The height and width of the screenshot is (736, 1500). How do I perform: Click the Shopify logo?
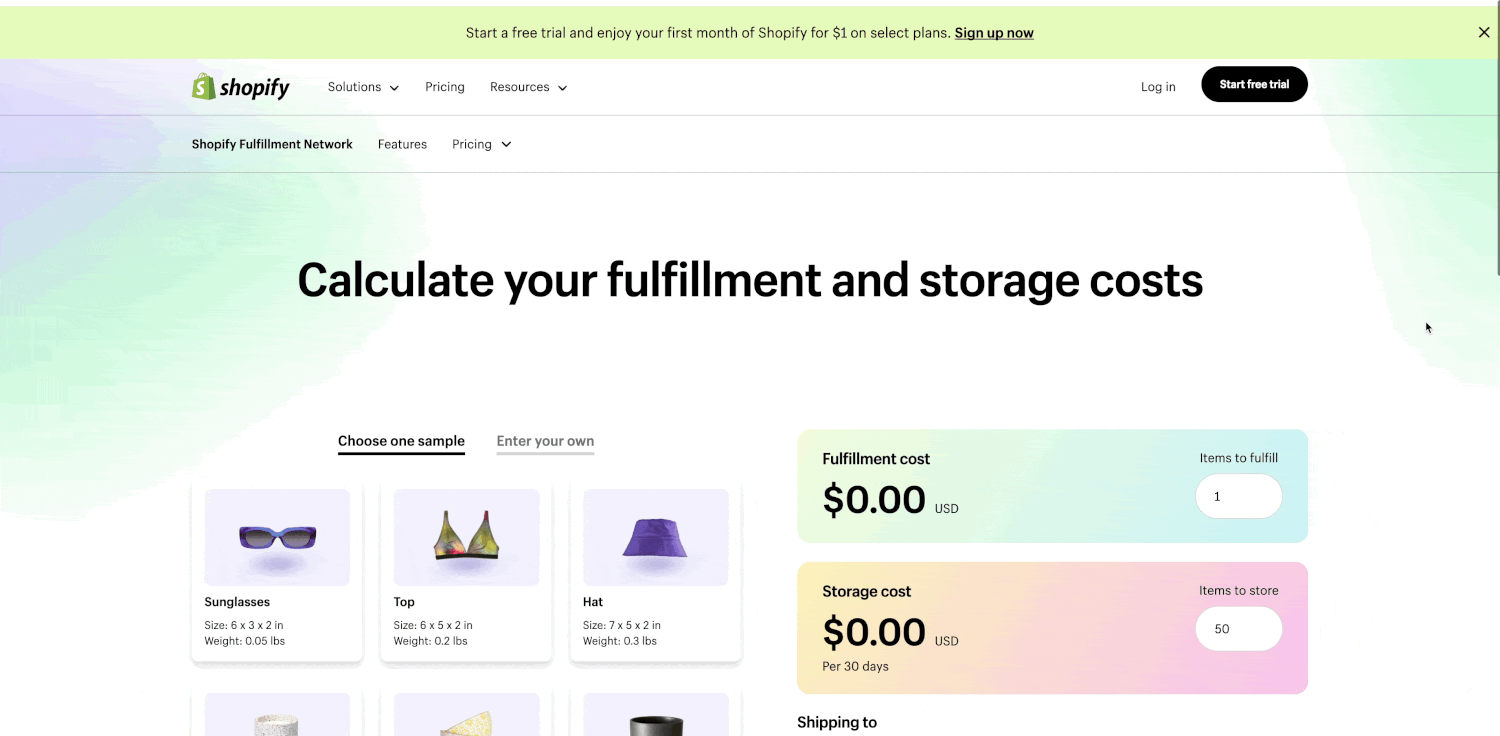241,87
